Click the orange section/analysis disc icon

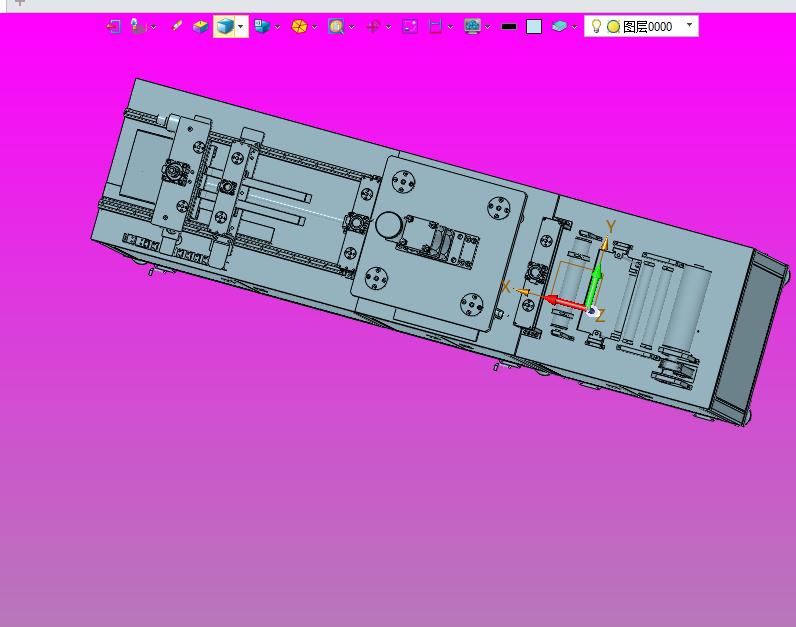(299, 26)
